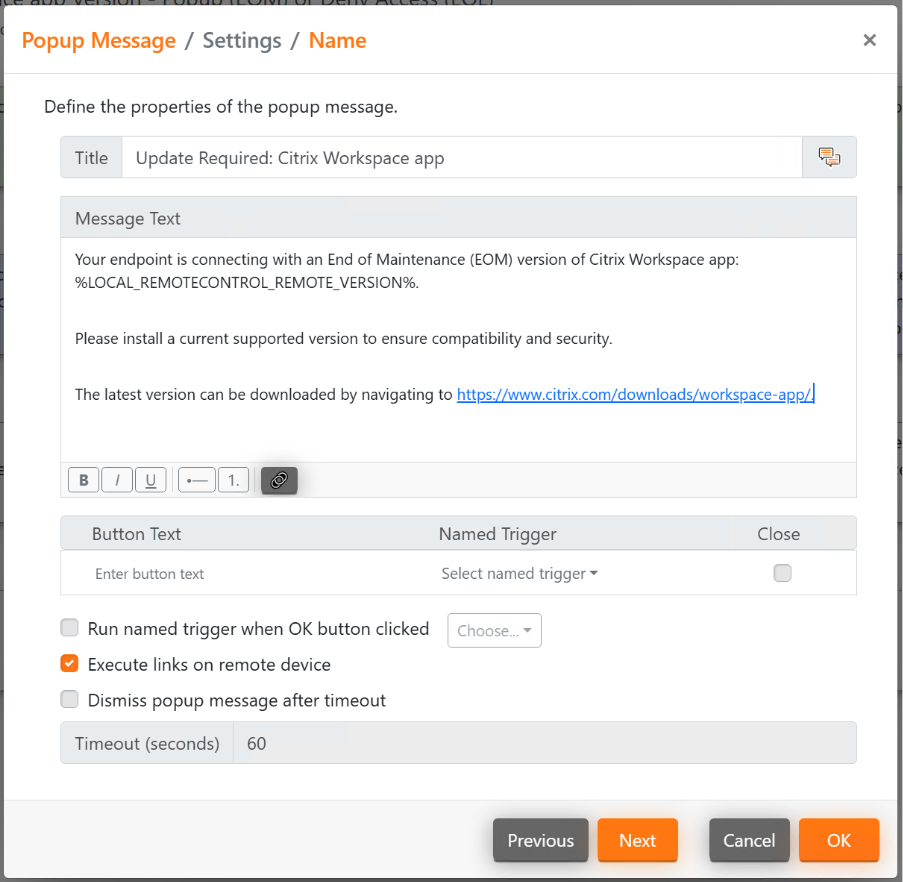Select the Name breadcrumb
This screenshot has width=903, height=882.
coord(337,40)
